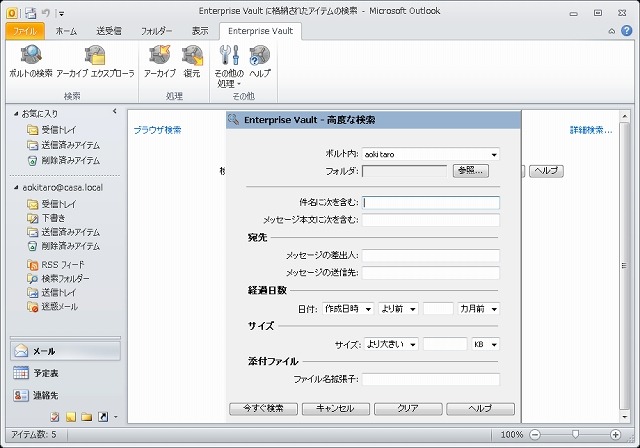Viewport: 640px width, 448px height.
Task: Open the より前 date comparison dropdown
Action: click(398, 309)
